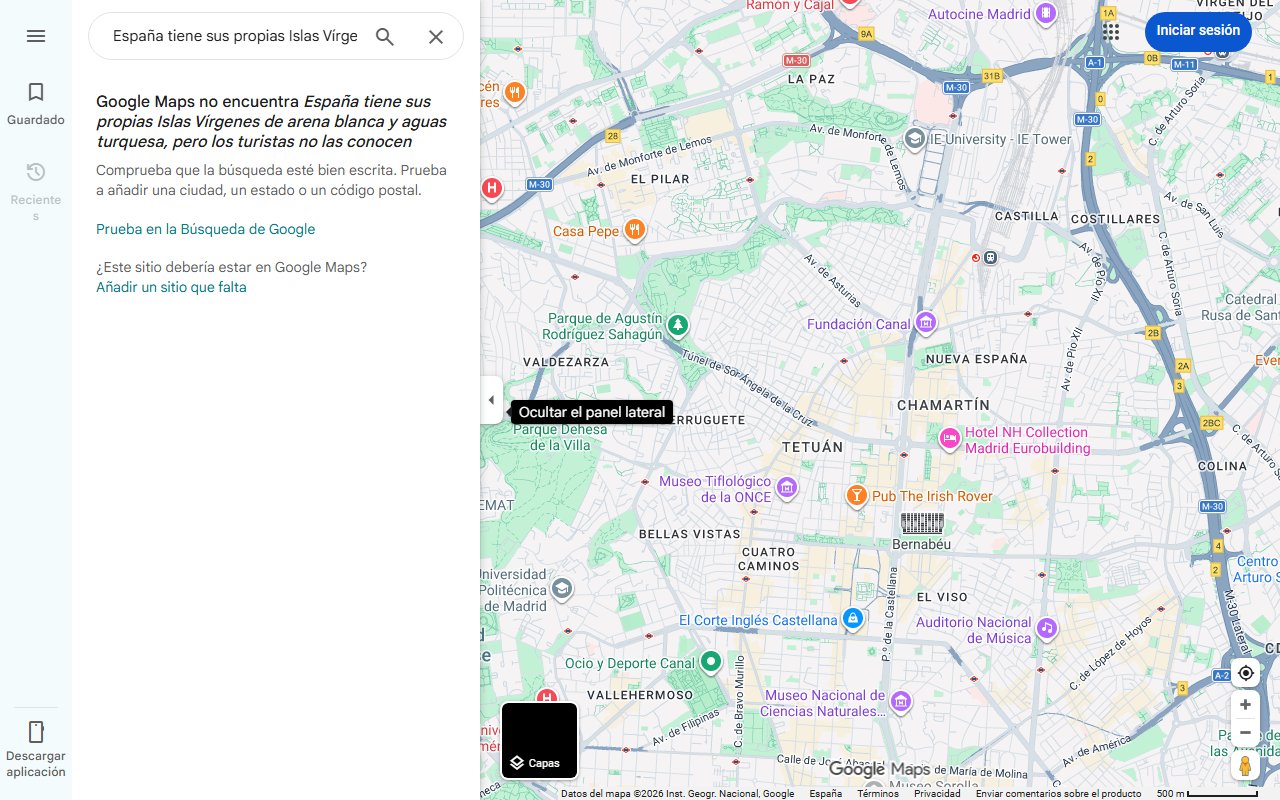Open the Guardado saved places

36,104
